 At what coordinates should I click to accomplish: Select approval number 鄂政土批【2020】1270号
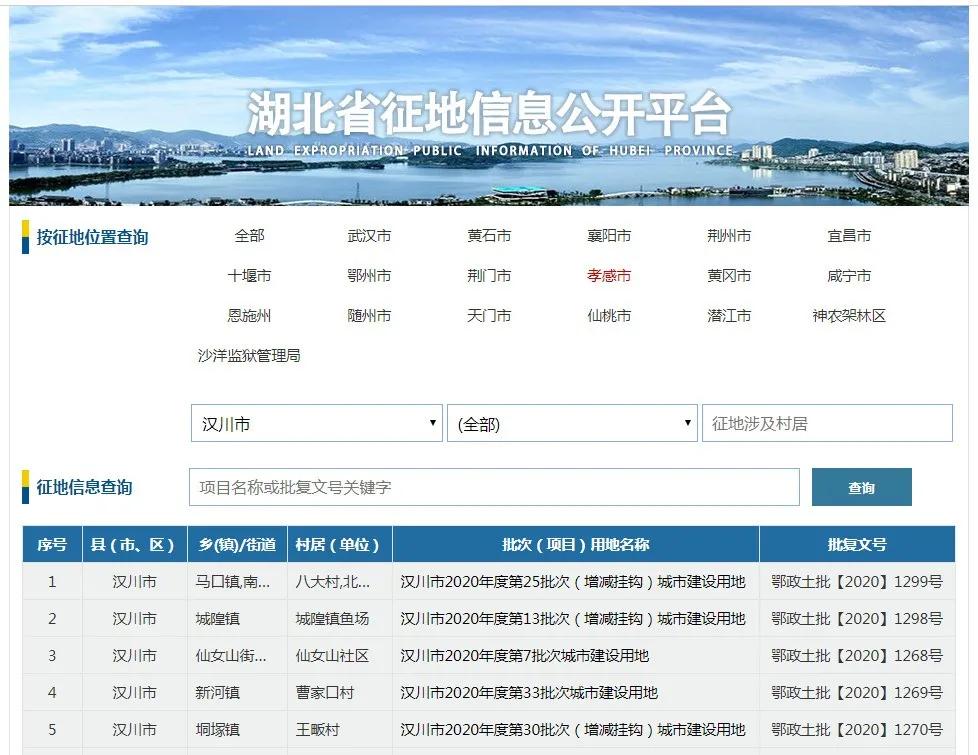(857, 729)
